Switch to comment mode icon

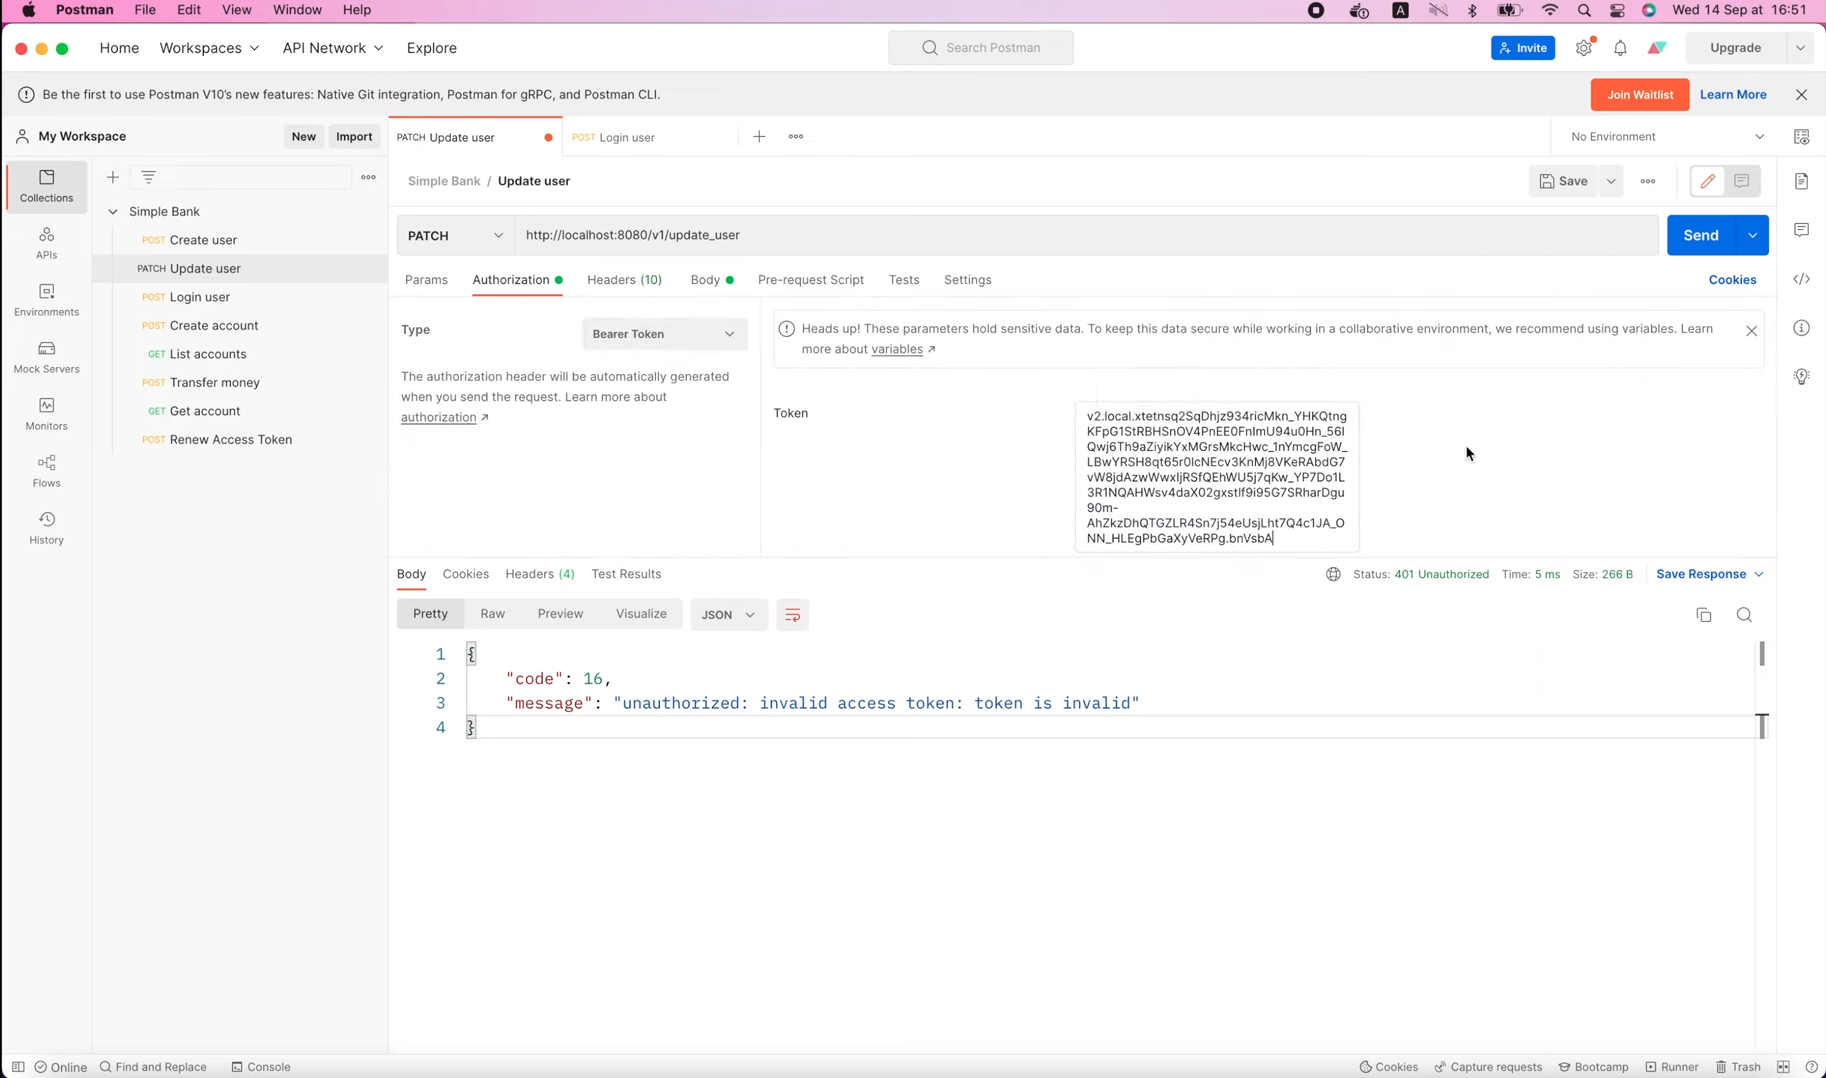(x=1742, y=181)
